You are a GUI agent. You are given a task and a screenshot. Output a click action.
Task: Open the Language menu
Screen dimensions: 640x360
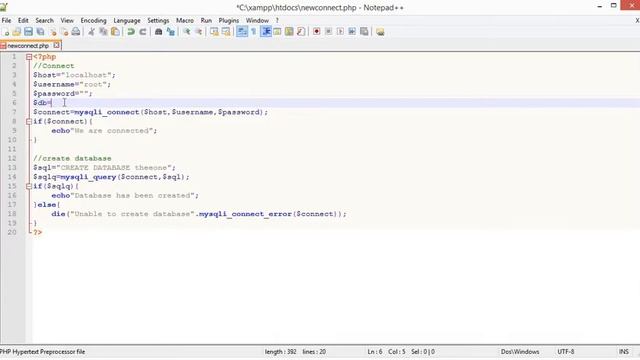(127, 20)
